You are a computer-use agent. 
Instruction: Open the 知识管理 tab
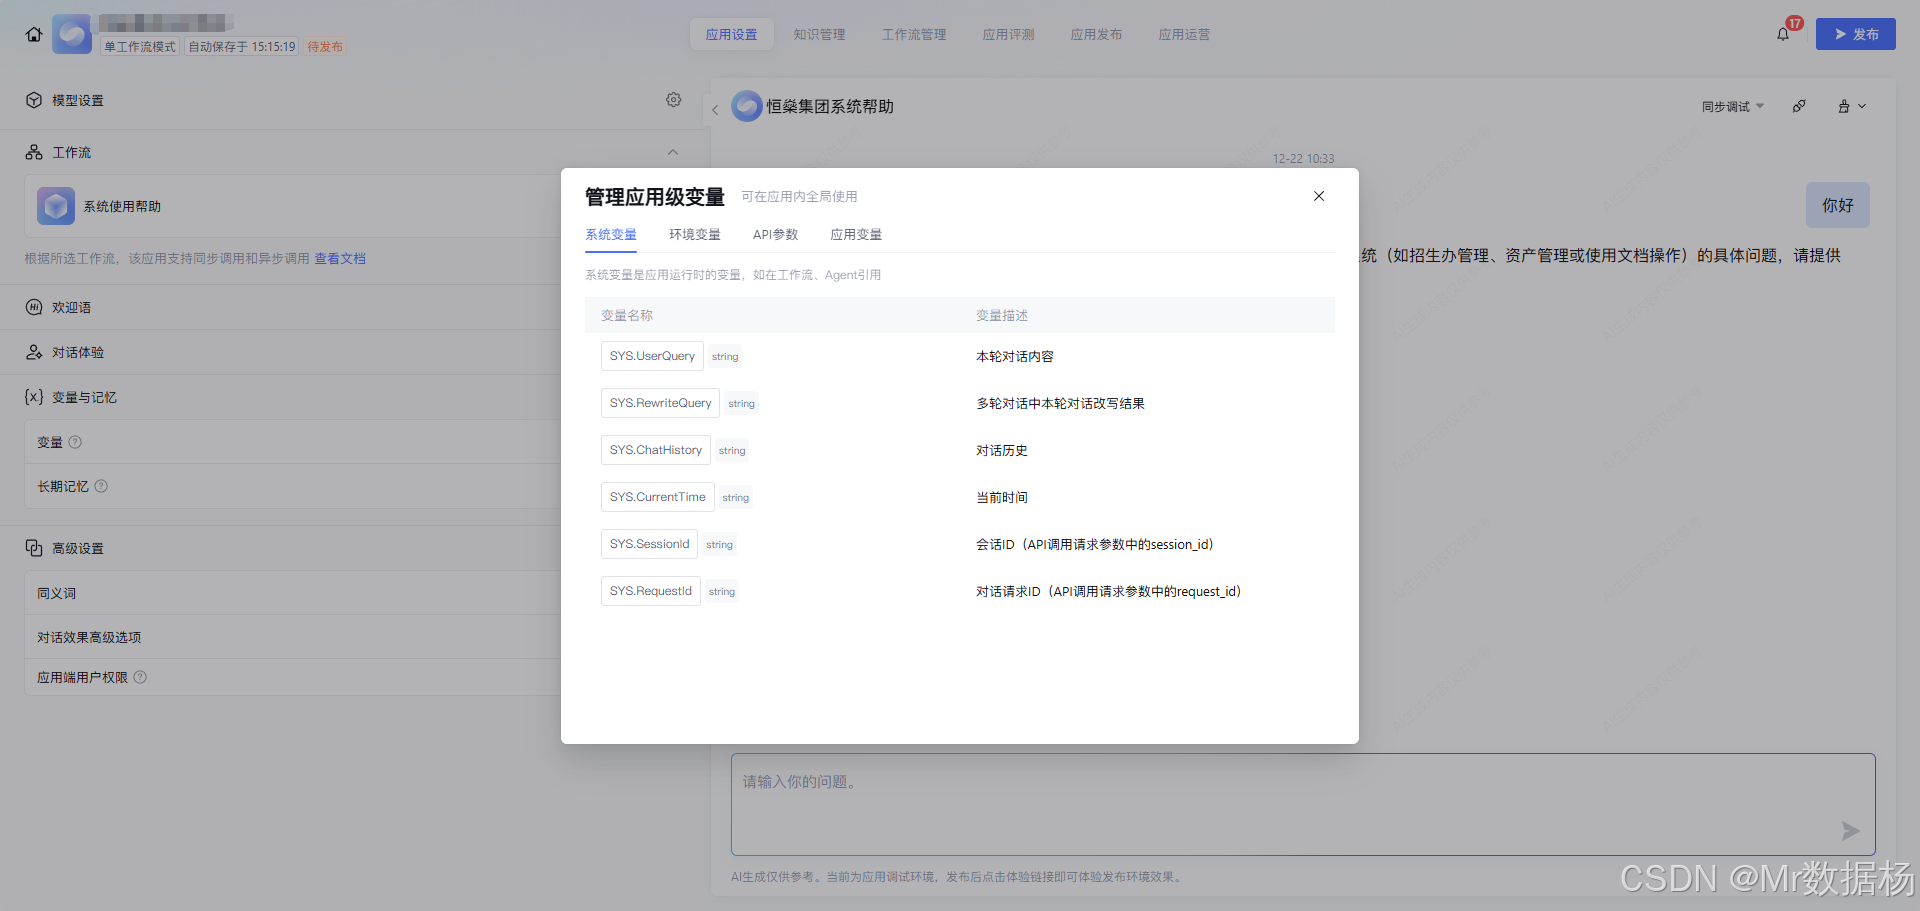[x=819, y=33]
